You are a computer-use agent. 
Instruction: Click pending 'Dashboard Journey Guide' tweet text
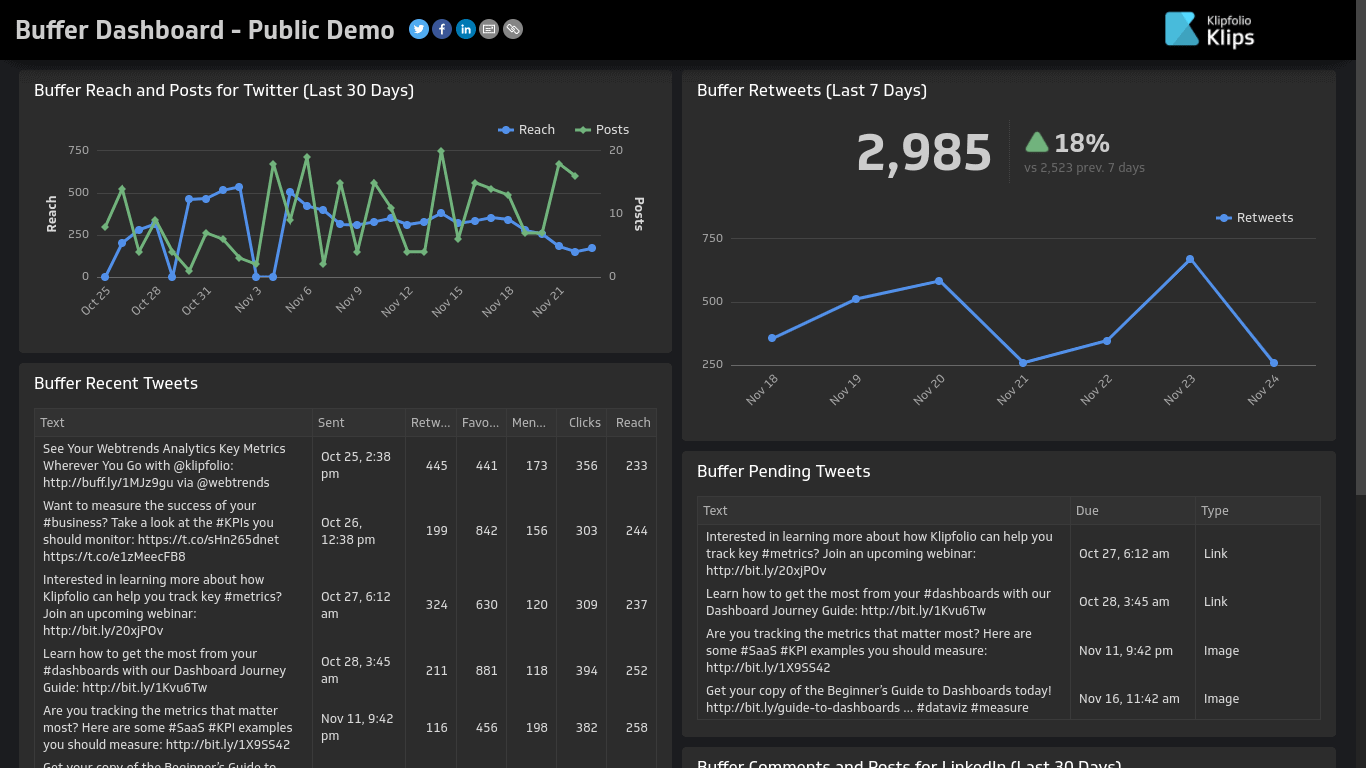pos(878,602)
